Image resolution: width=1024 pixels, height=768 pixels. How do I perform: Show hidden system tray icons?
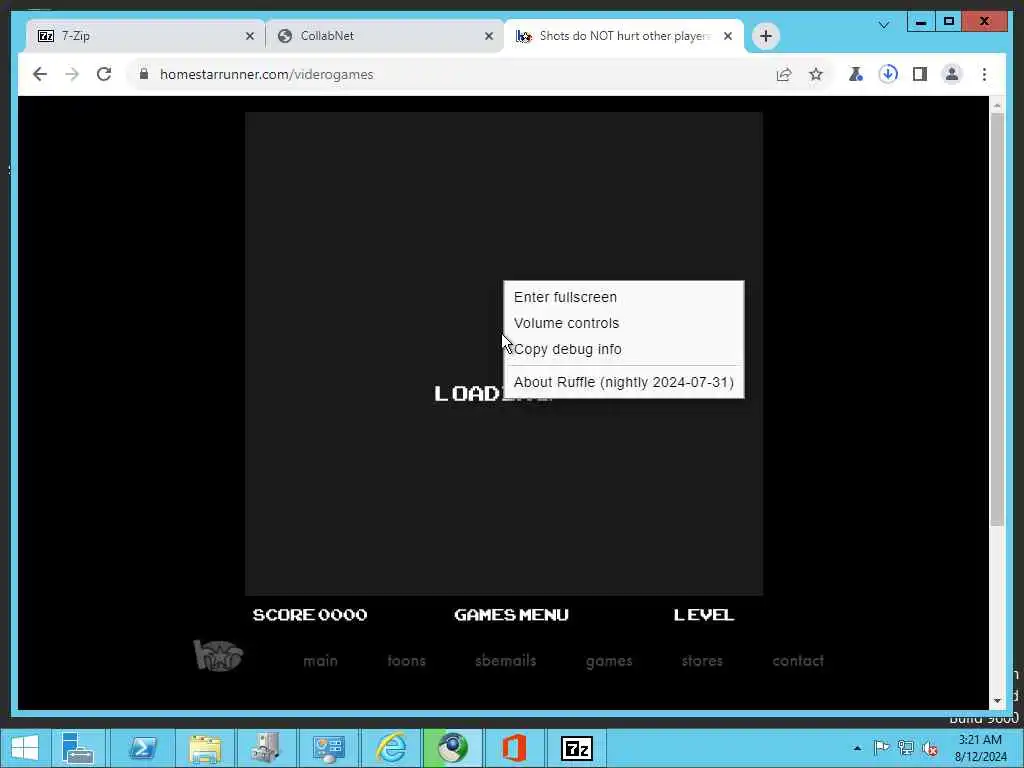tap(857, 748)
